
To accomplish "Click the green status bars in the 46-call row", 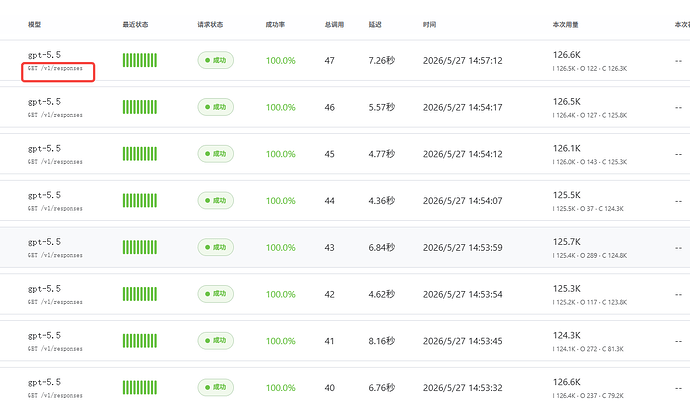I will (x=139, y=107).
